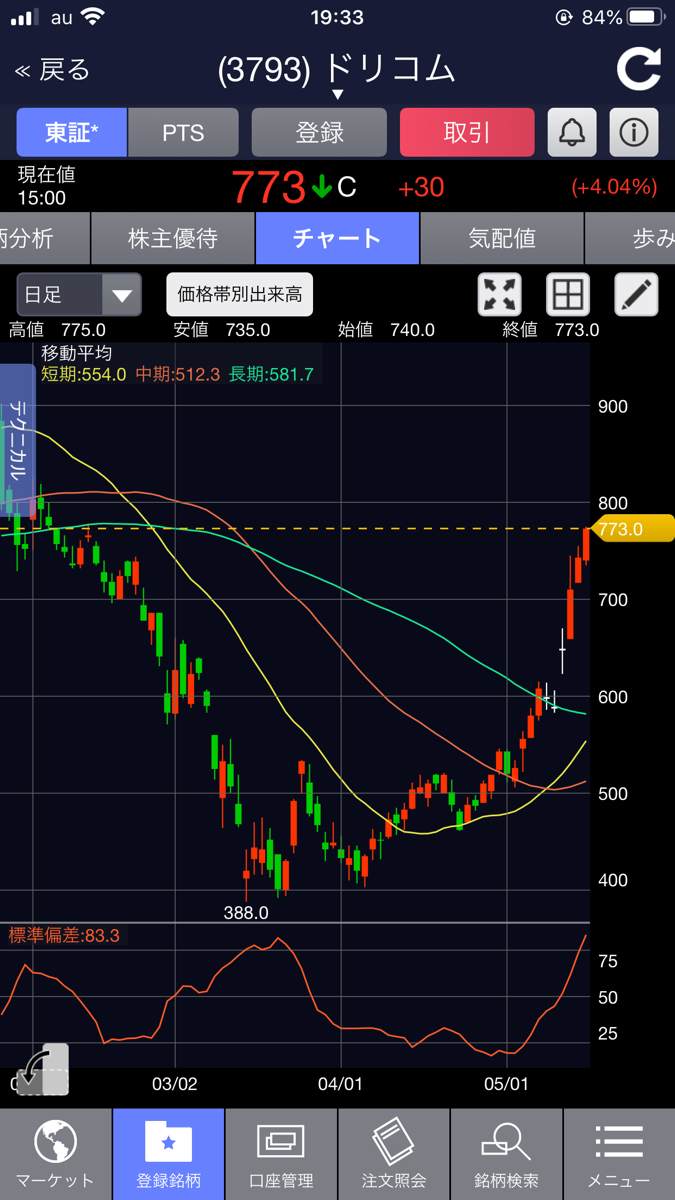Tap the refresh icon in the header
Viewport: 675px width, 1200px height.
pos(638,69)
